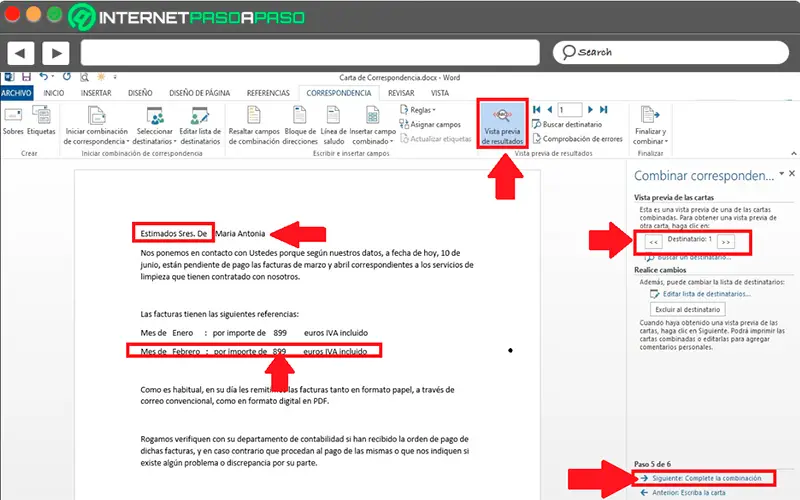800x500 pixels.
Task: Close the Combinar correspondencia pane
Action: (792, 173)
